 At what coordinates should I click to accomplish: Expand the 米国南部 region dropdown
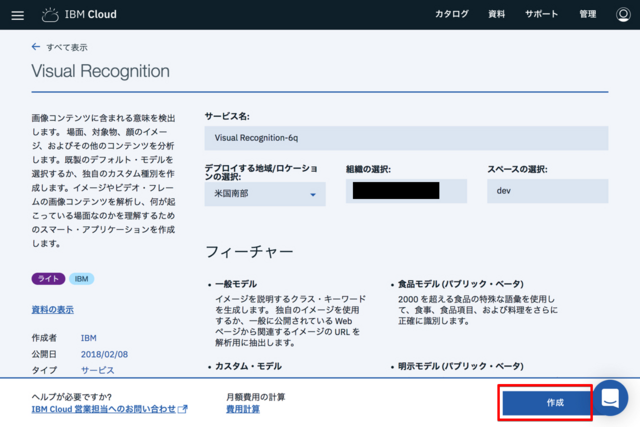[x=265, y=194]
